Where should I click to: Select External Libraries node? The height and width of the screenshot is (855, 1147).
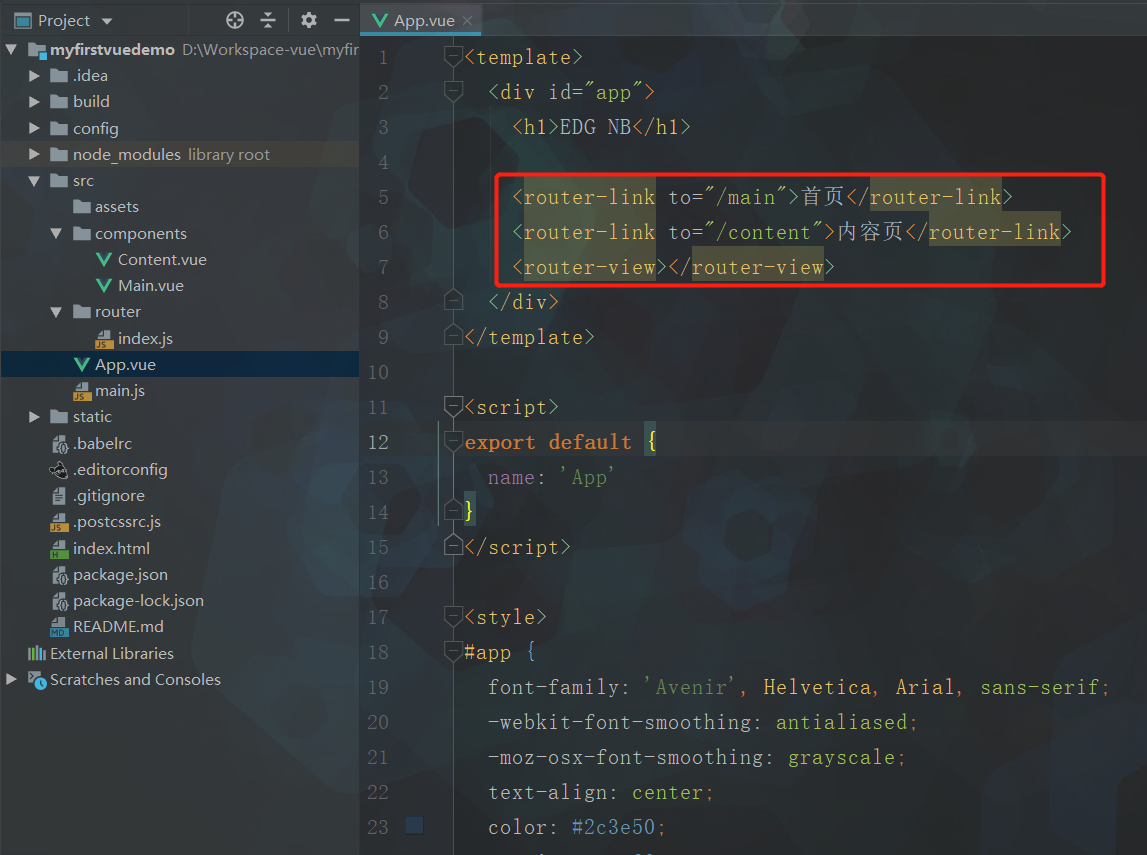pos(112,653)
